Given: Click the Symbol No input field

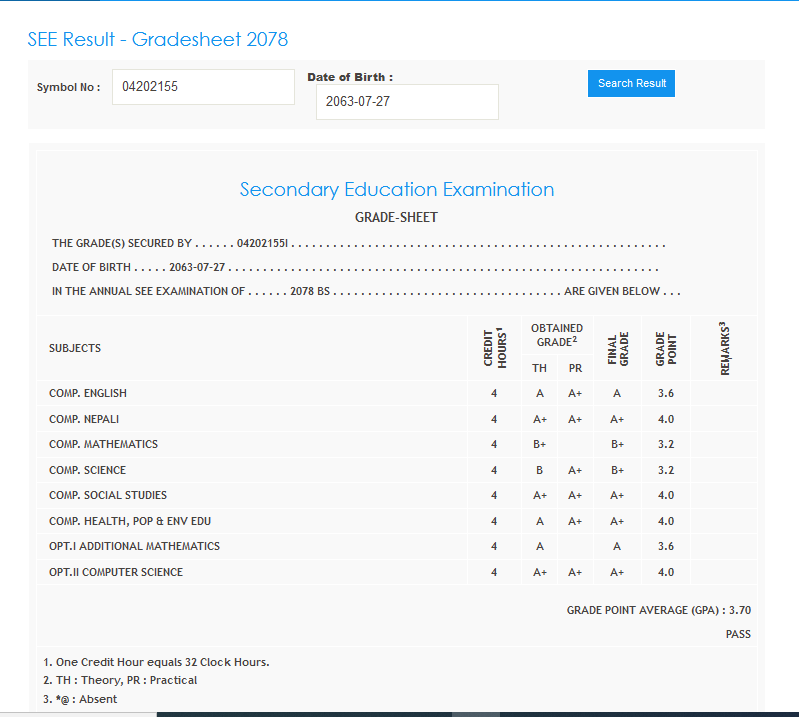Looking at the screenshot, I should coord(203,87).
